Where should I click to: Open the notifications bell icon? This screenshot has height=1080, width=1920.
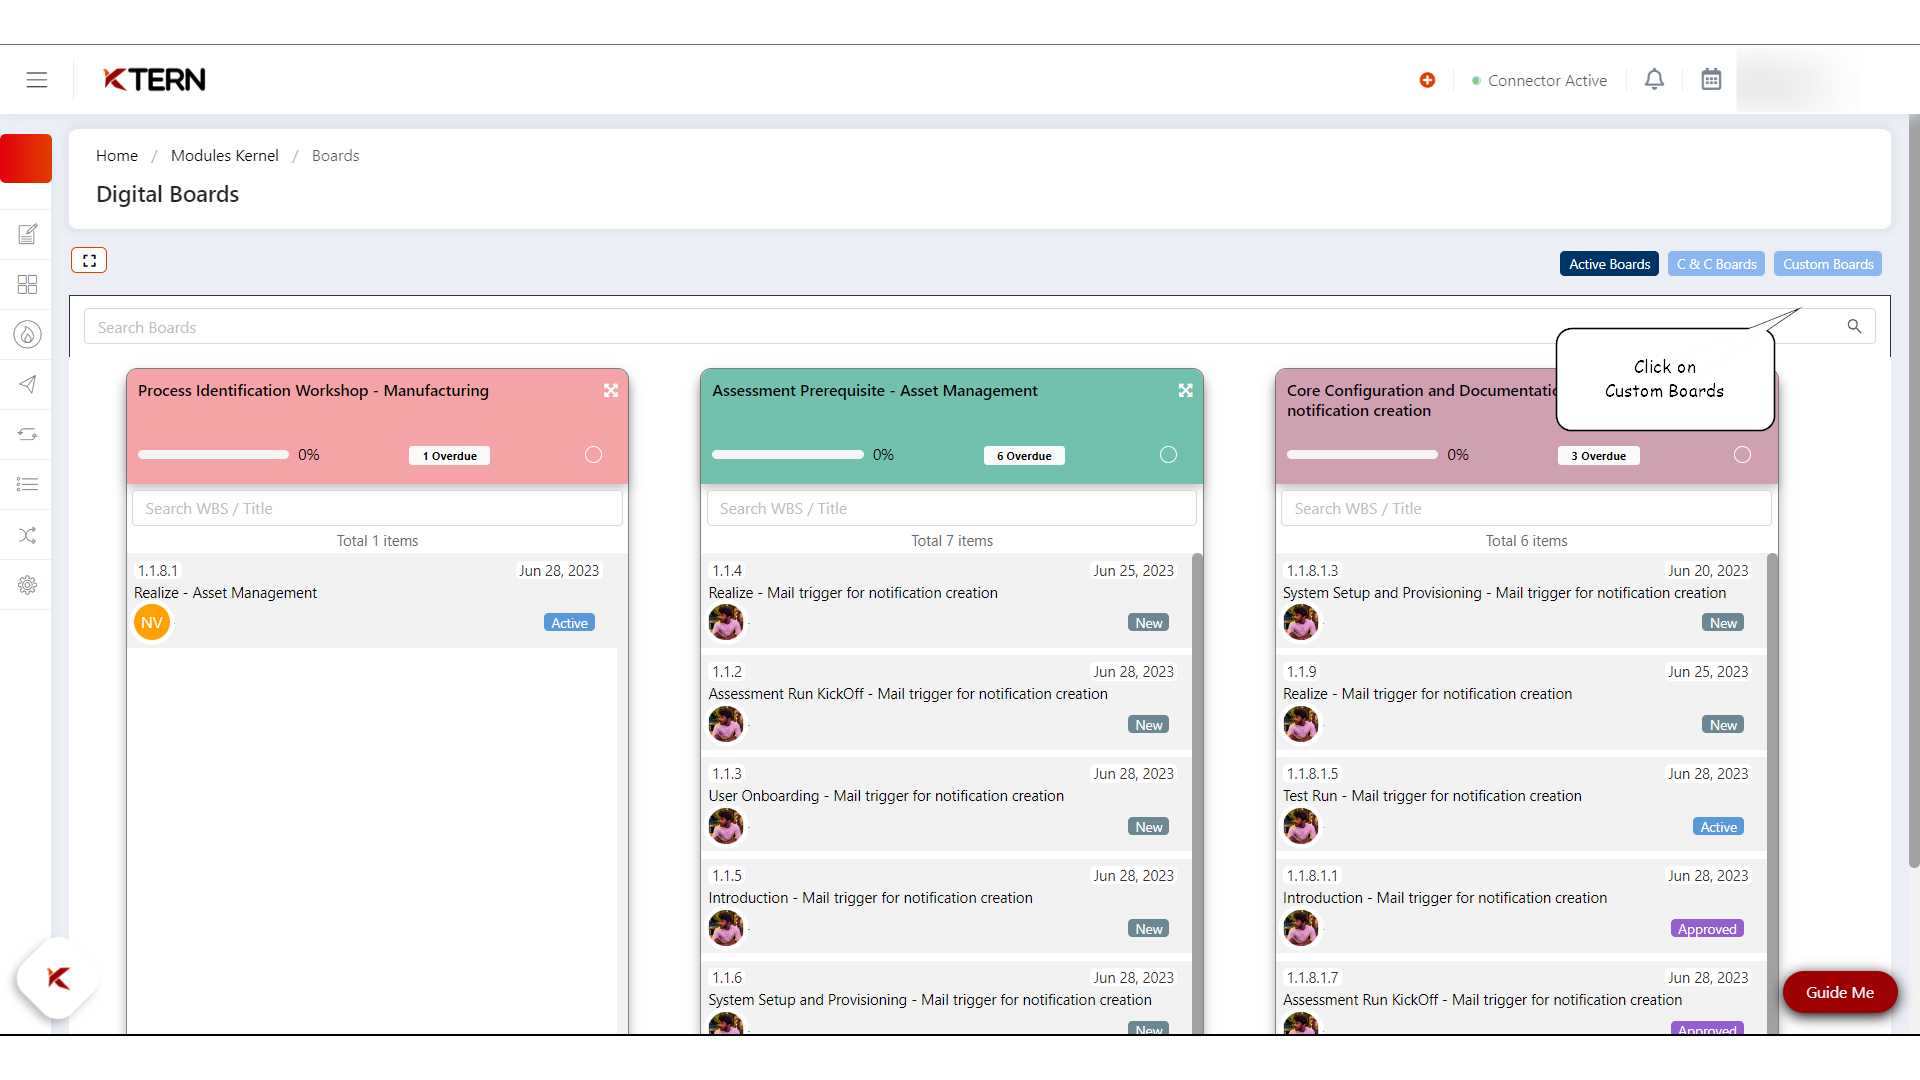coord(1654,79)
